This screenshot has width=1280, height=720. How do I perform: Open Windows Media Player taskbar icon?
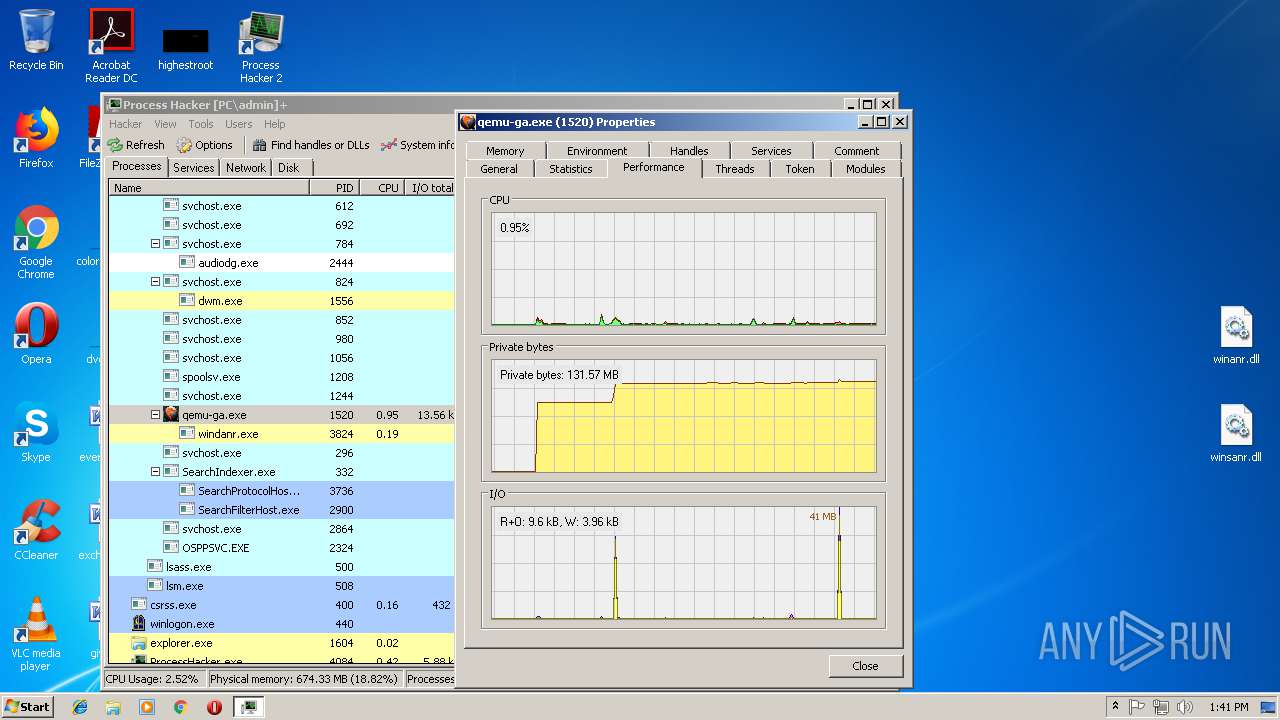[x=147, y=707]
